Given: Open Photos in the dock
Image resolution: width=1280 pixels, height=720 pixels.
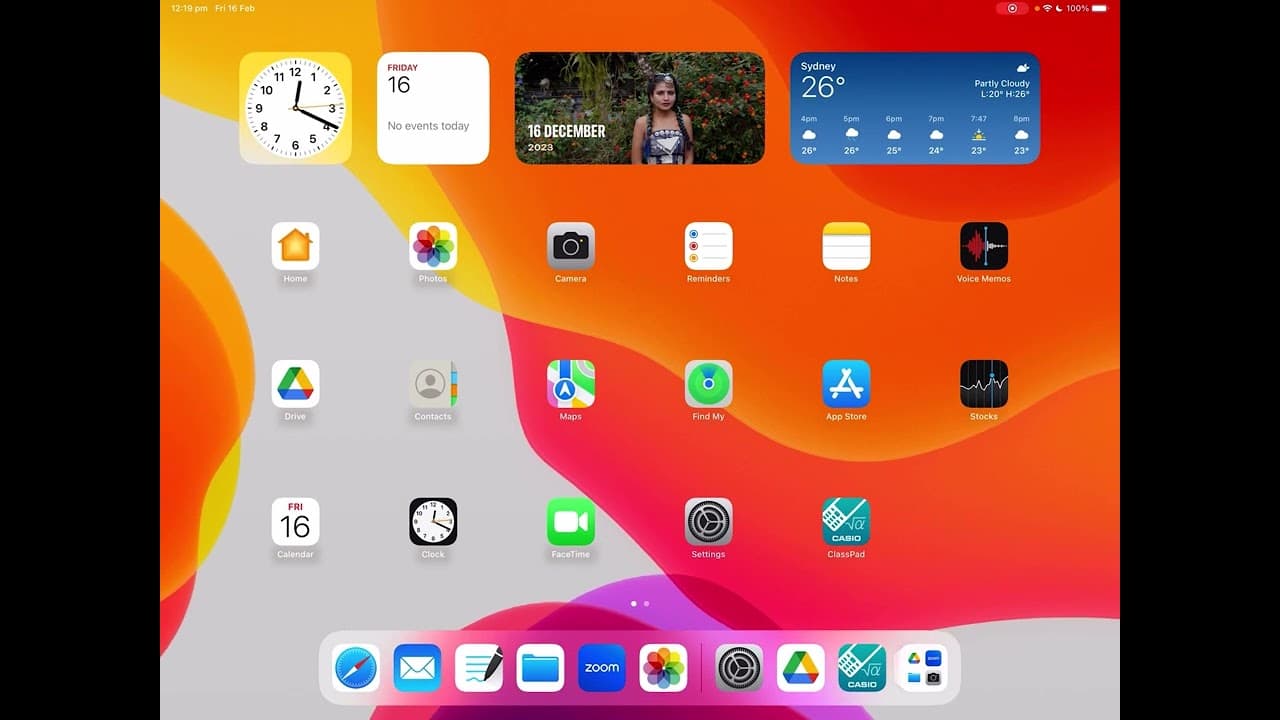Looking at the screenshot, I should click(x=664, y=668).
